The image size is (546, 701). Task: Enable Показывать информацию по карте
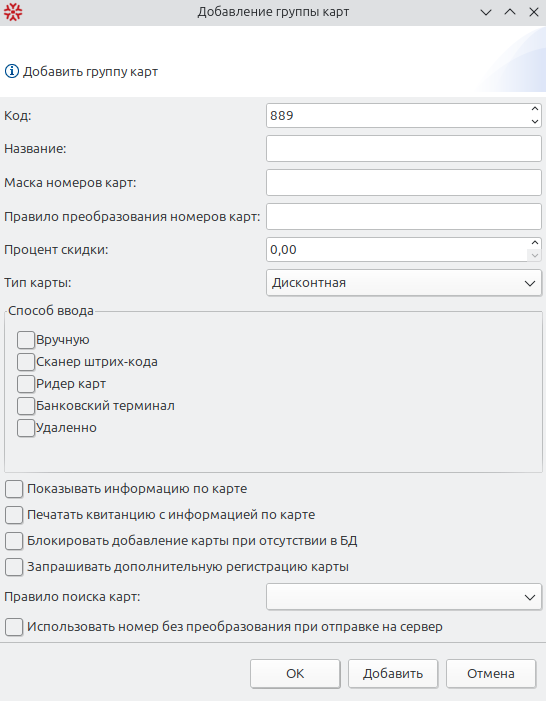pos(14,489)
